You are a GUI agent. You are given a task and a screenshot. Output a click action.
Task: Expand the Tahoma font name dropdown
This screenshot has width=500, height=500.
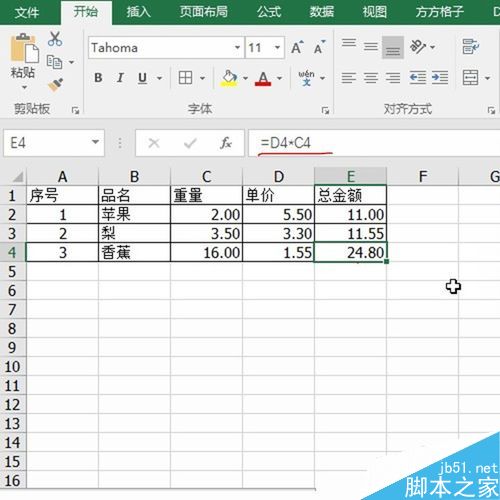tap(237, 47)
